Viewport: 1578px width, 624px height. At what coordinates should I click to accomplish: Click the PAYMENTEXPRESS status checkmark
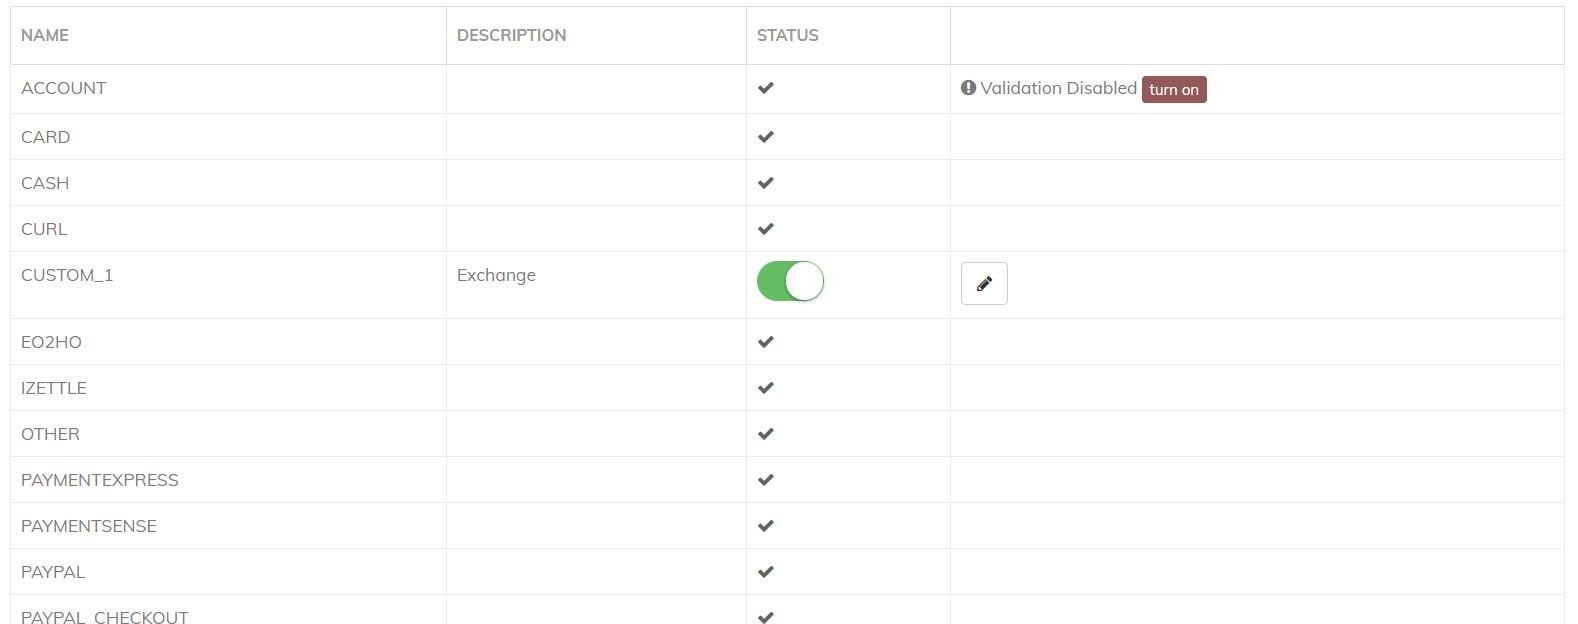(766, 480)
